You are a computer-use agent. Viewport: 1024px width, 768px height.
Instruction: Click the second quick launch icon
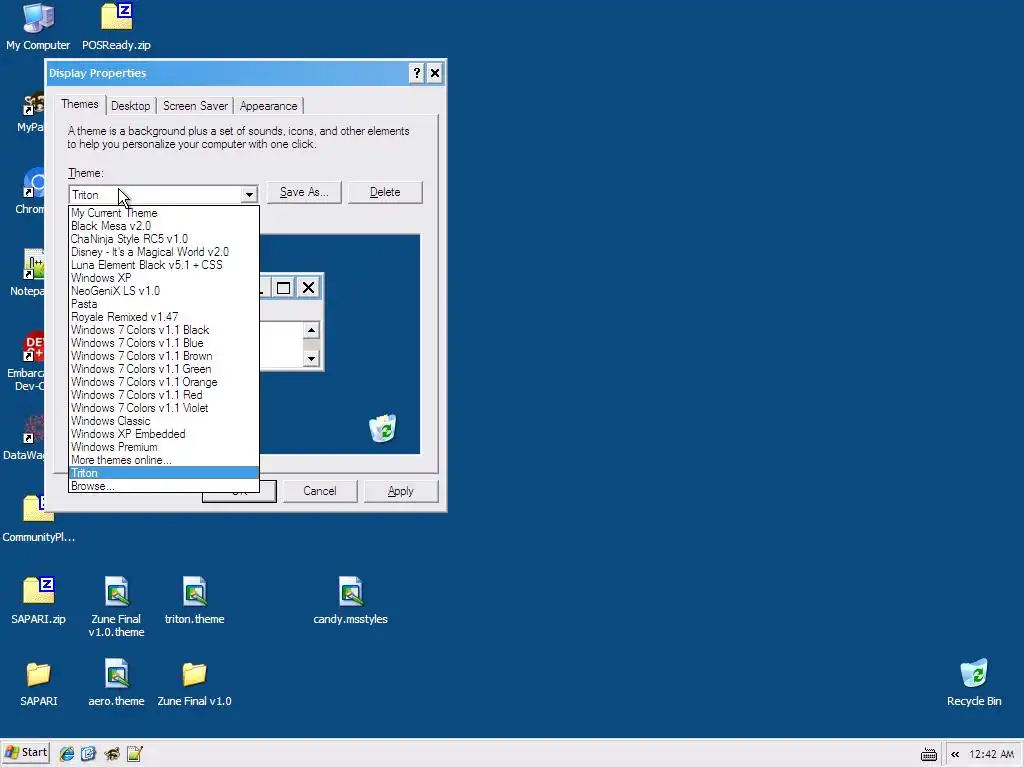point(88,754)
